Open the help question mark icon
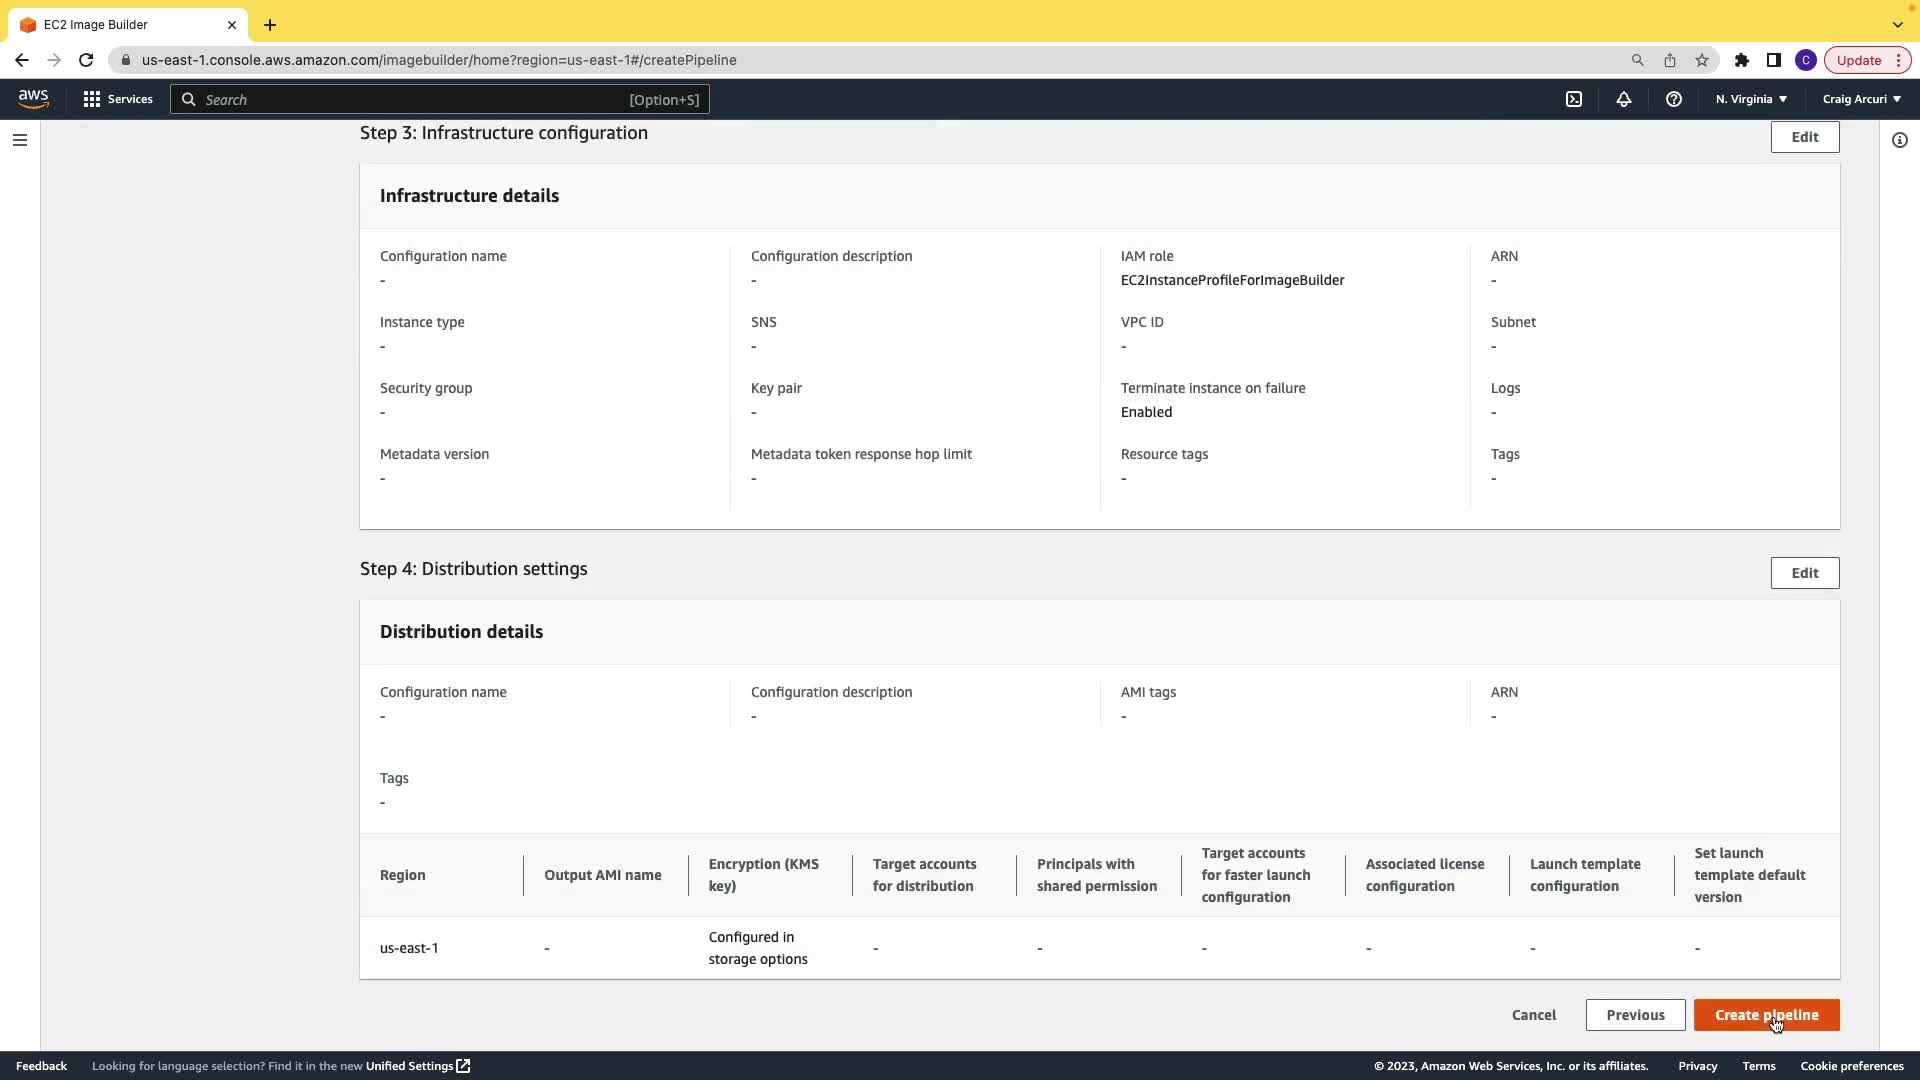This screenshot has height=1080, width=1920. (1674, 99)
